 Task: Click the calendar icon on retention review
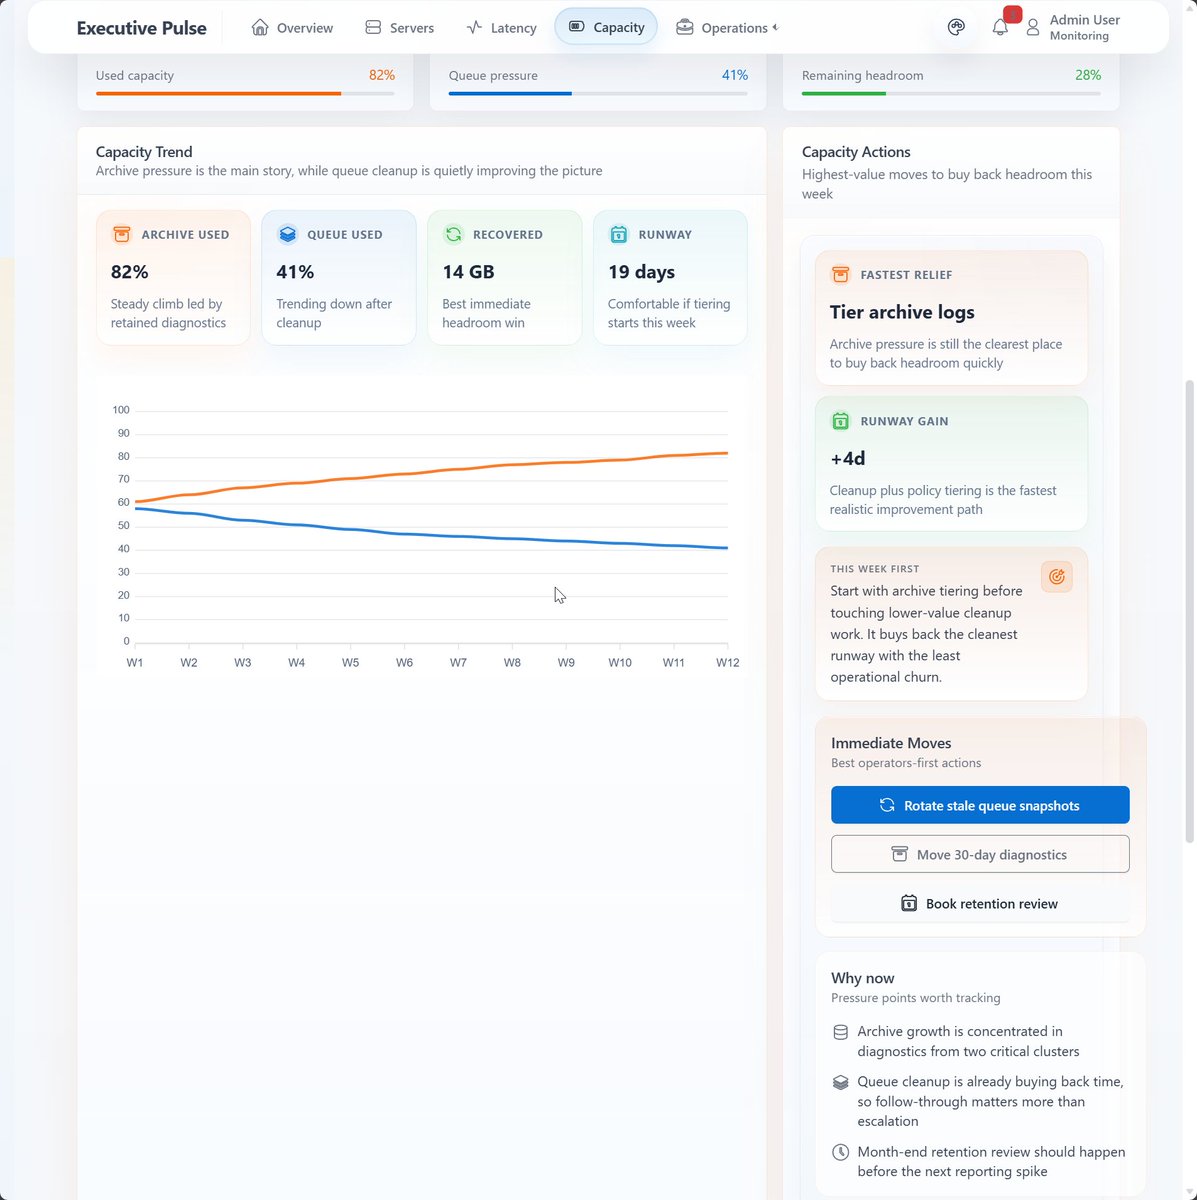(x=909, y=903)
